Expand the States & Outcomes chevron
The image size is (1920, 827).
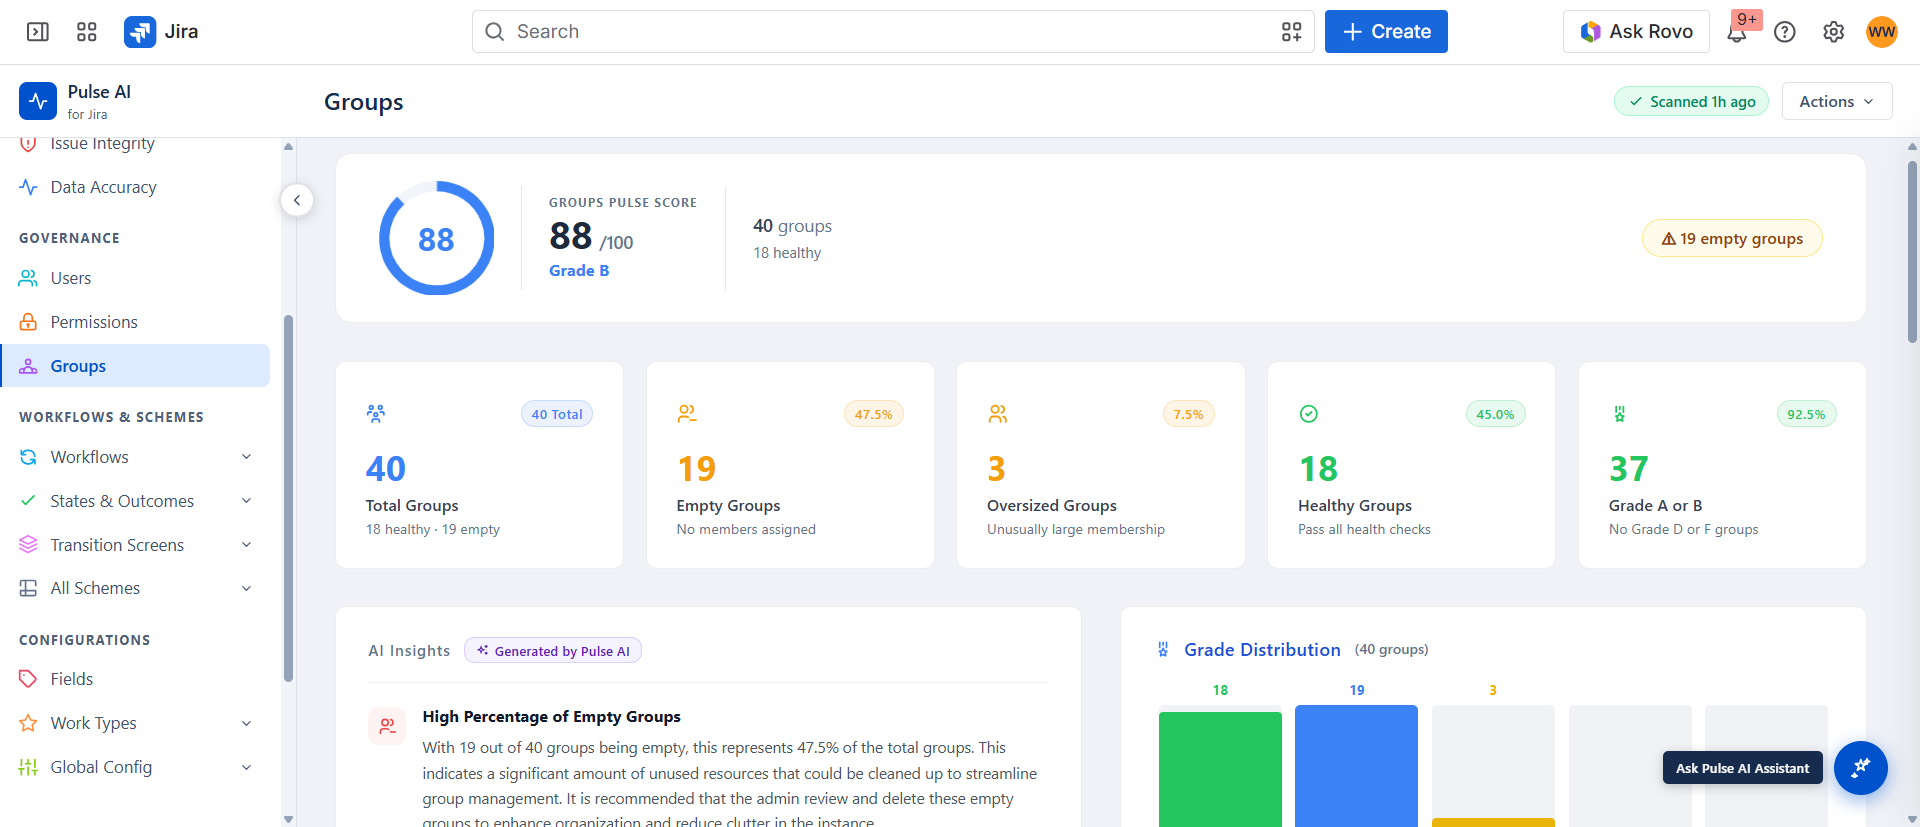[x=246, y=501]
